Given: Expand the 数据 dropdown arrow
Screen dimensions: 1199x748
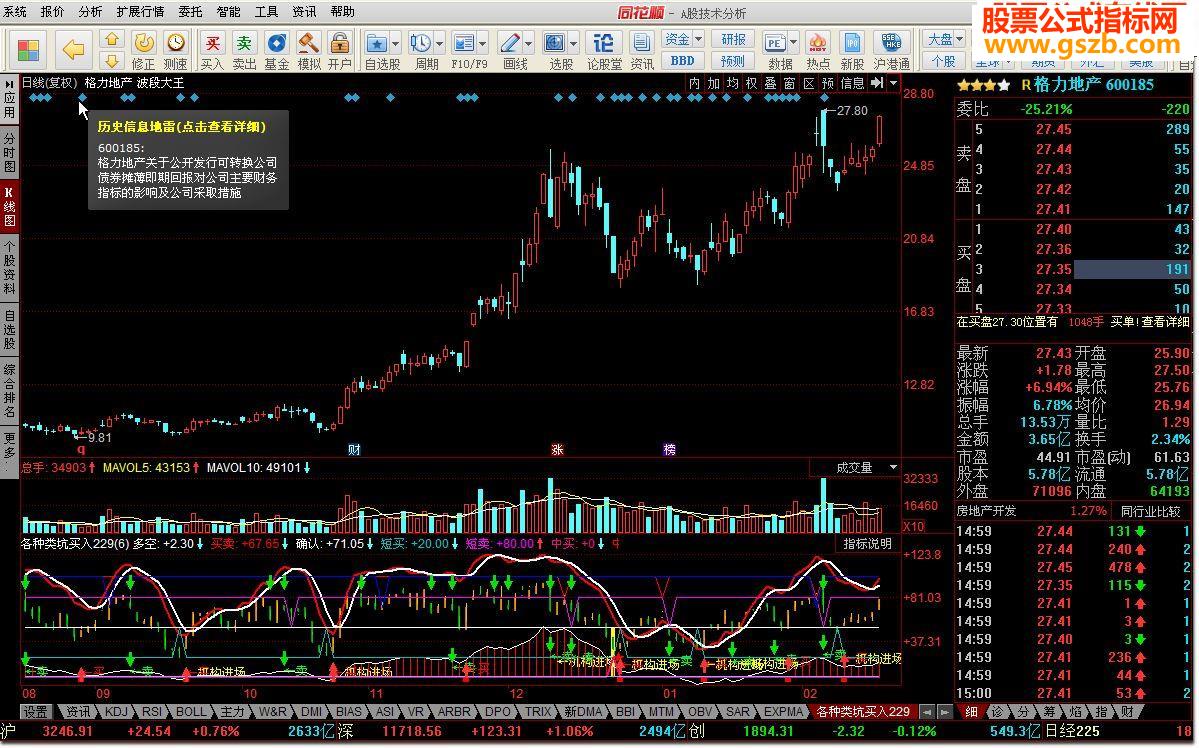Looking at the screenshot, I should tap(794, 43).
